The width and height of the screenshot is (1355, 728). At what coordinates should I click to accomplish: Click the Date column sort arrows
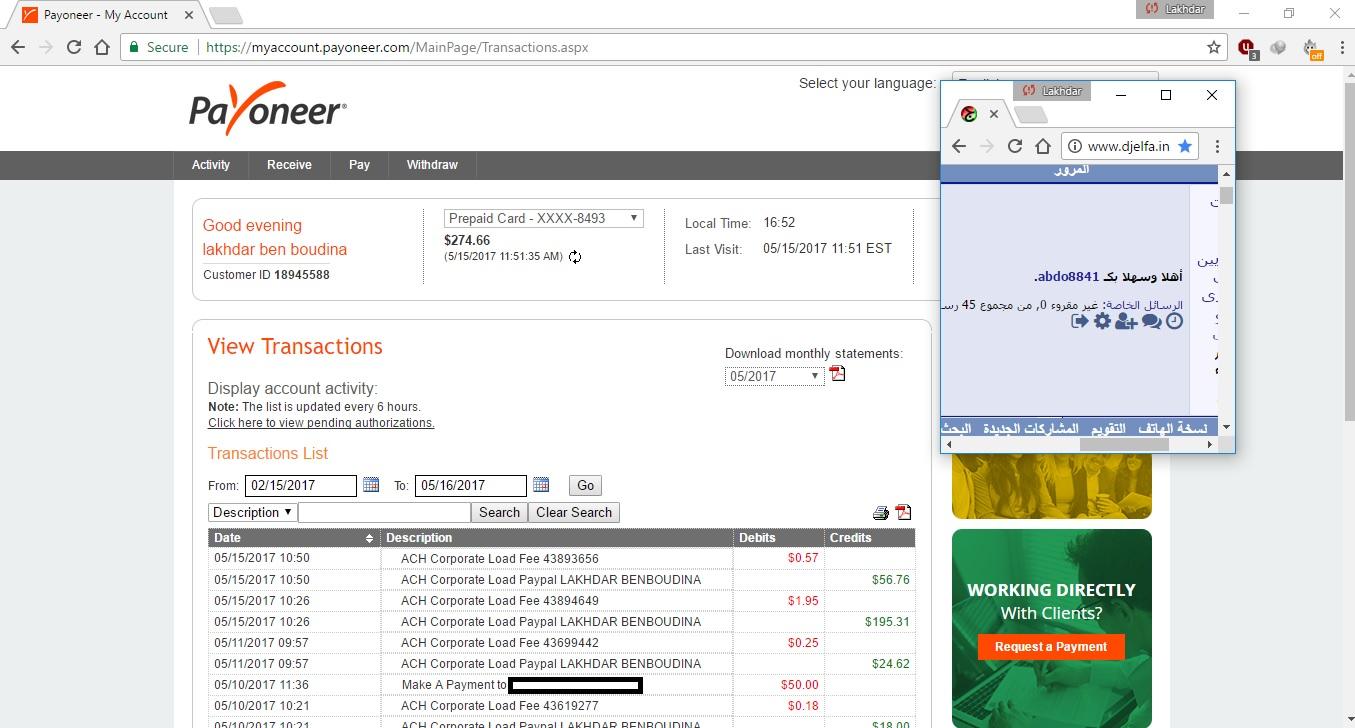click(369, 538)
